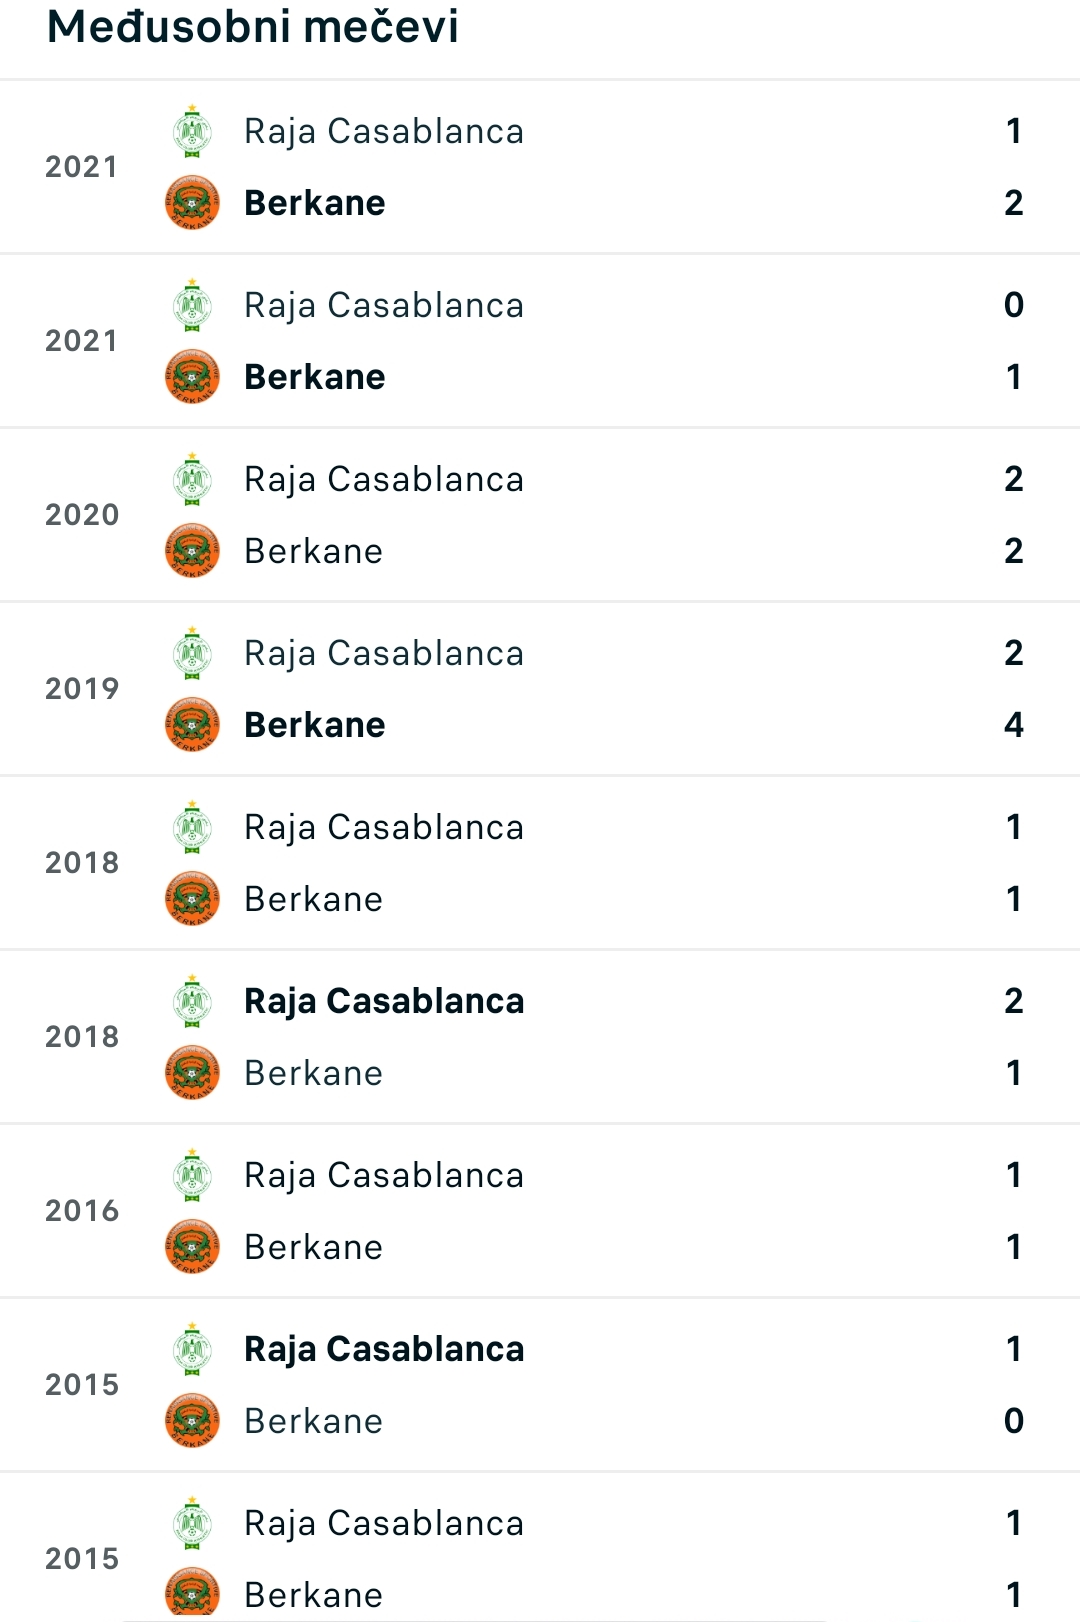Tap Raja Casablanca crest in 2016 match

(192, 1175)
